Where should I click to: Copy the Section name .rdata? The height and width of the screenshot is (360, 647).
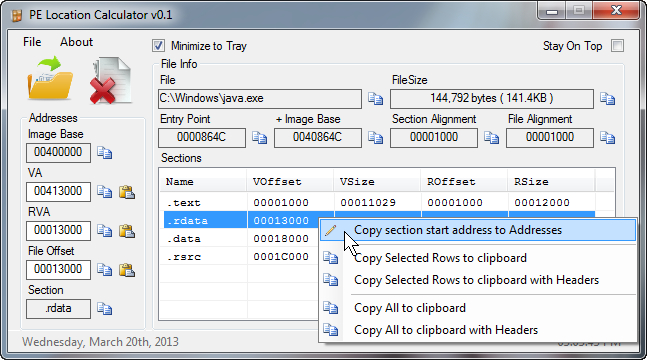click(x=104, y=308)
